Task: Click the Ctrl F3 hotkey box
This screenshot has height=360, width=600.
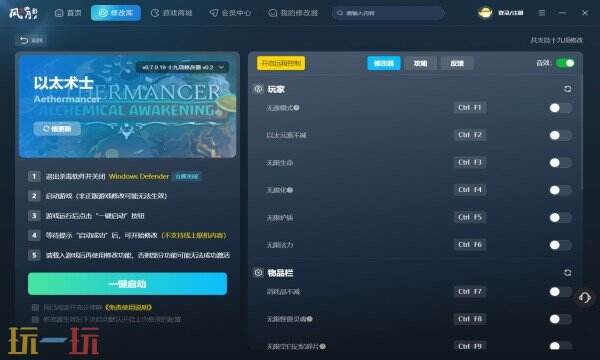Action: coord(470,162)
